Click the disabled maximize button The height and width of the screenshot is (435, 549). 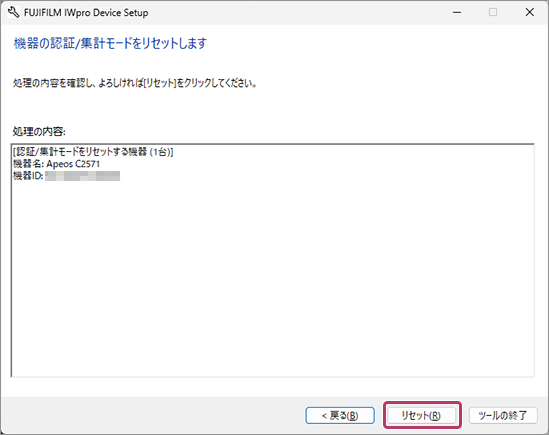(493, 13)
